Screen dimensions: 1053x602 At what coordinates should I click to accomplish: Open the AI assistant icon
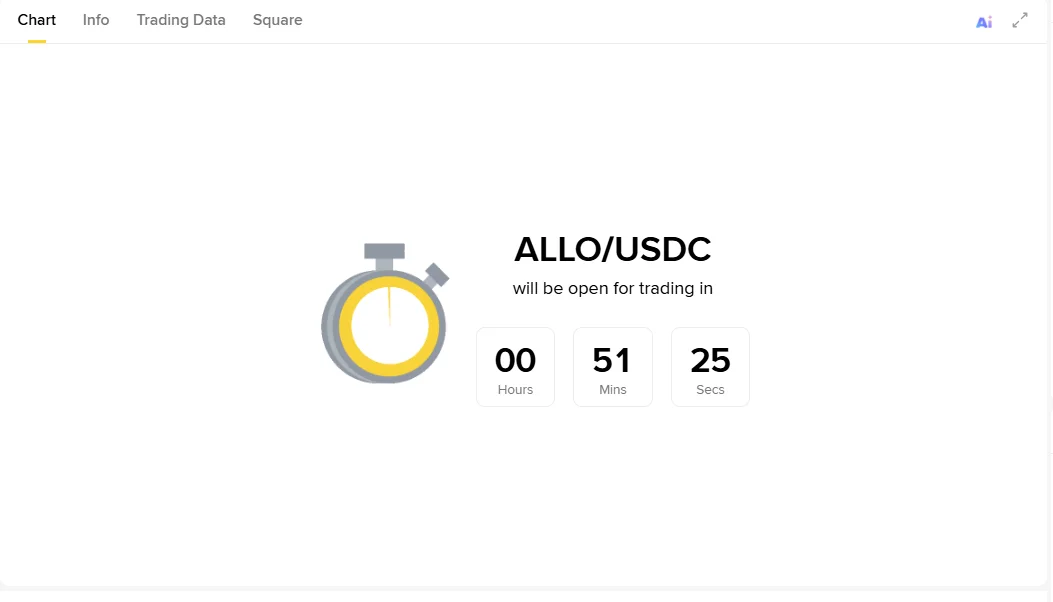tap(984, 21)
